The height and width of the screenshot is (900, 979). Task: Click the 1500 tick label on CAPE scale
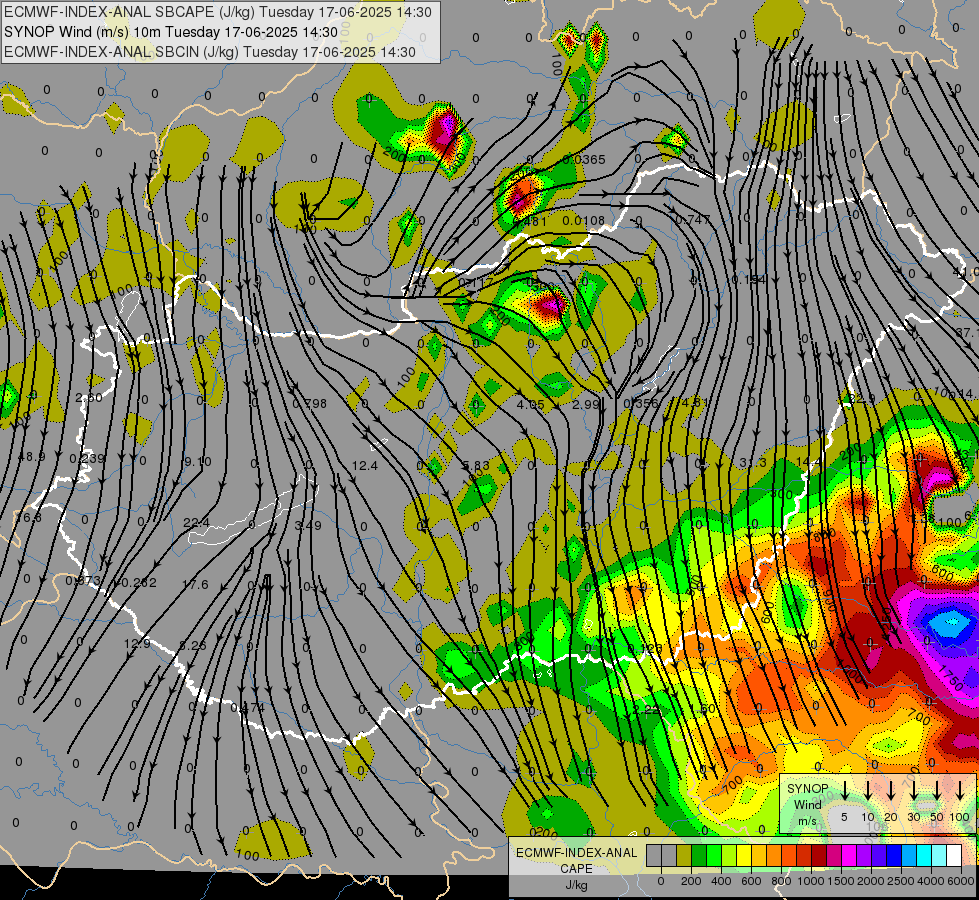(x=842, y=881)
